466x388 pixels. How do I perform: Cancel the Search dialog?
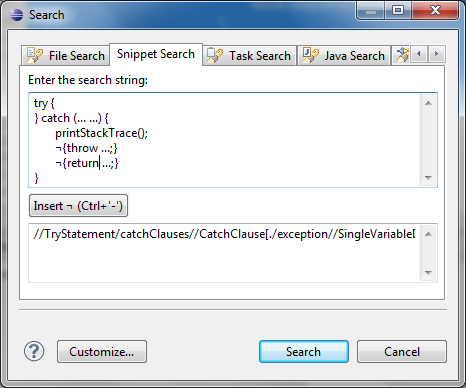[x=402, y=352]
